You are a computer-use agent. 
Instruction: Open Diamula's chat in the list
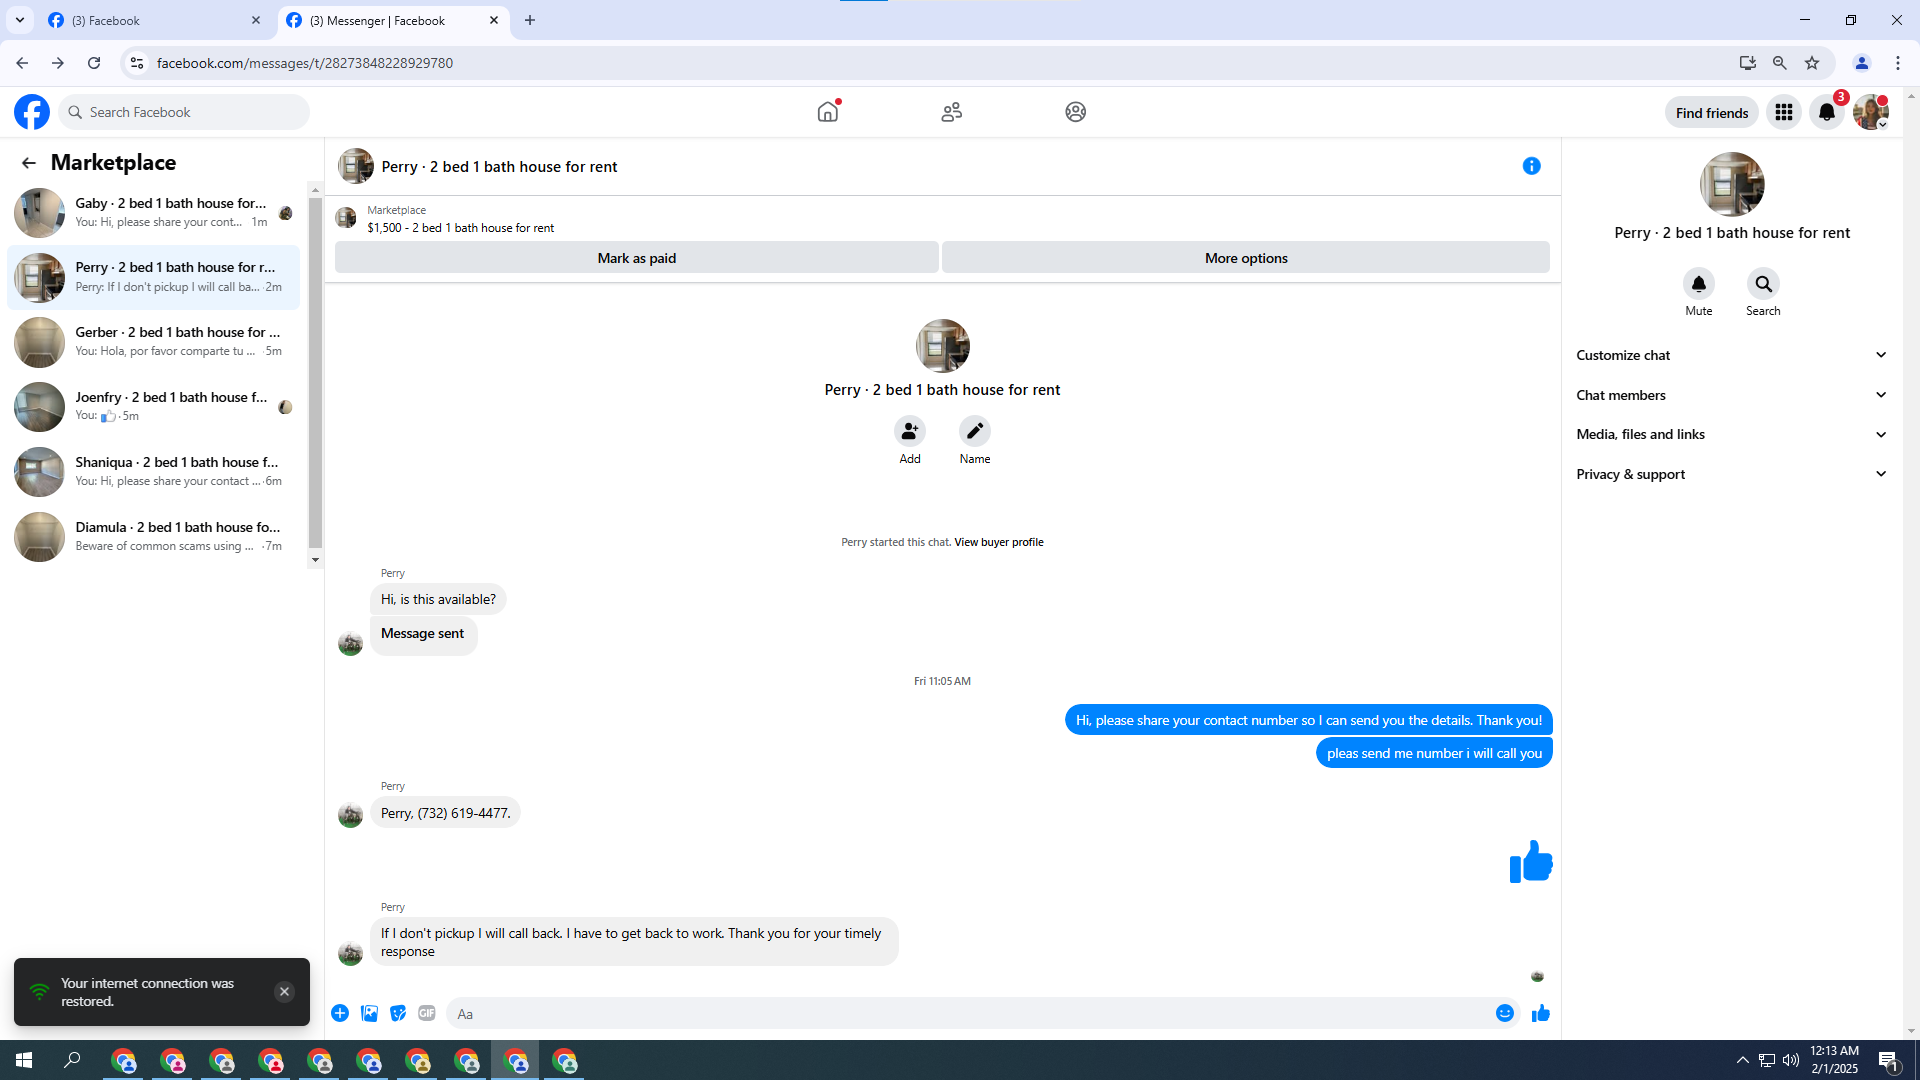point(154,537)
